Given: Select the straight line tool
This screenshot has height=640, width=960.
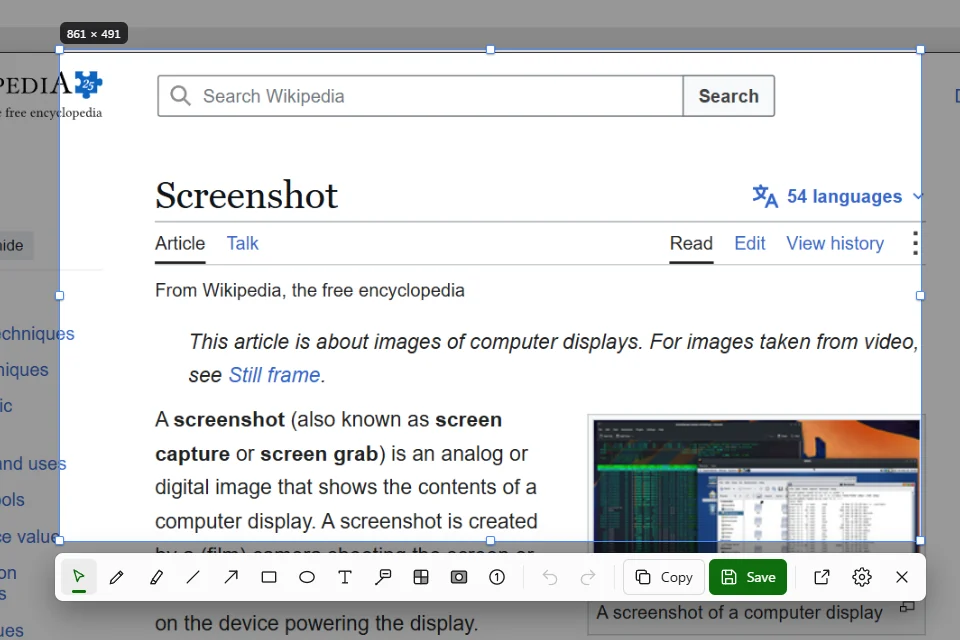Looking at the screenshot, I should 193,577.
